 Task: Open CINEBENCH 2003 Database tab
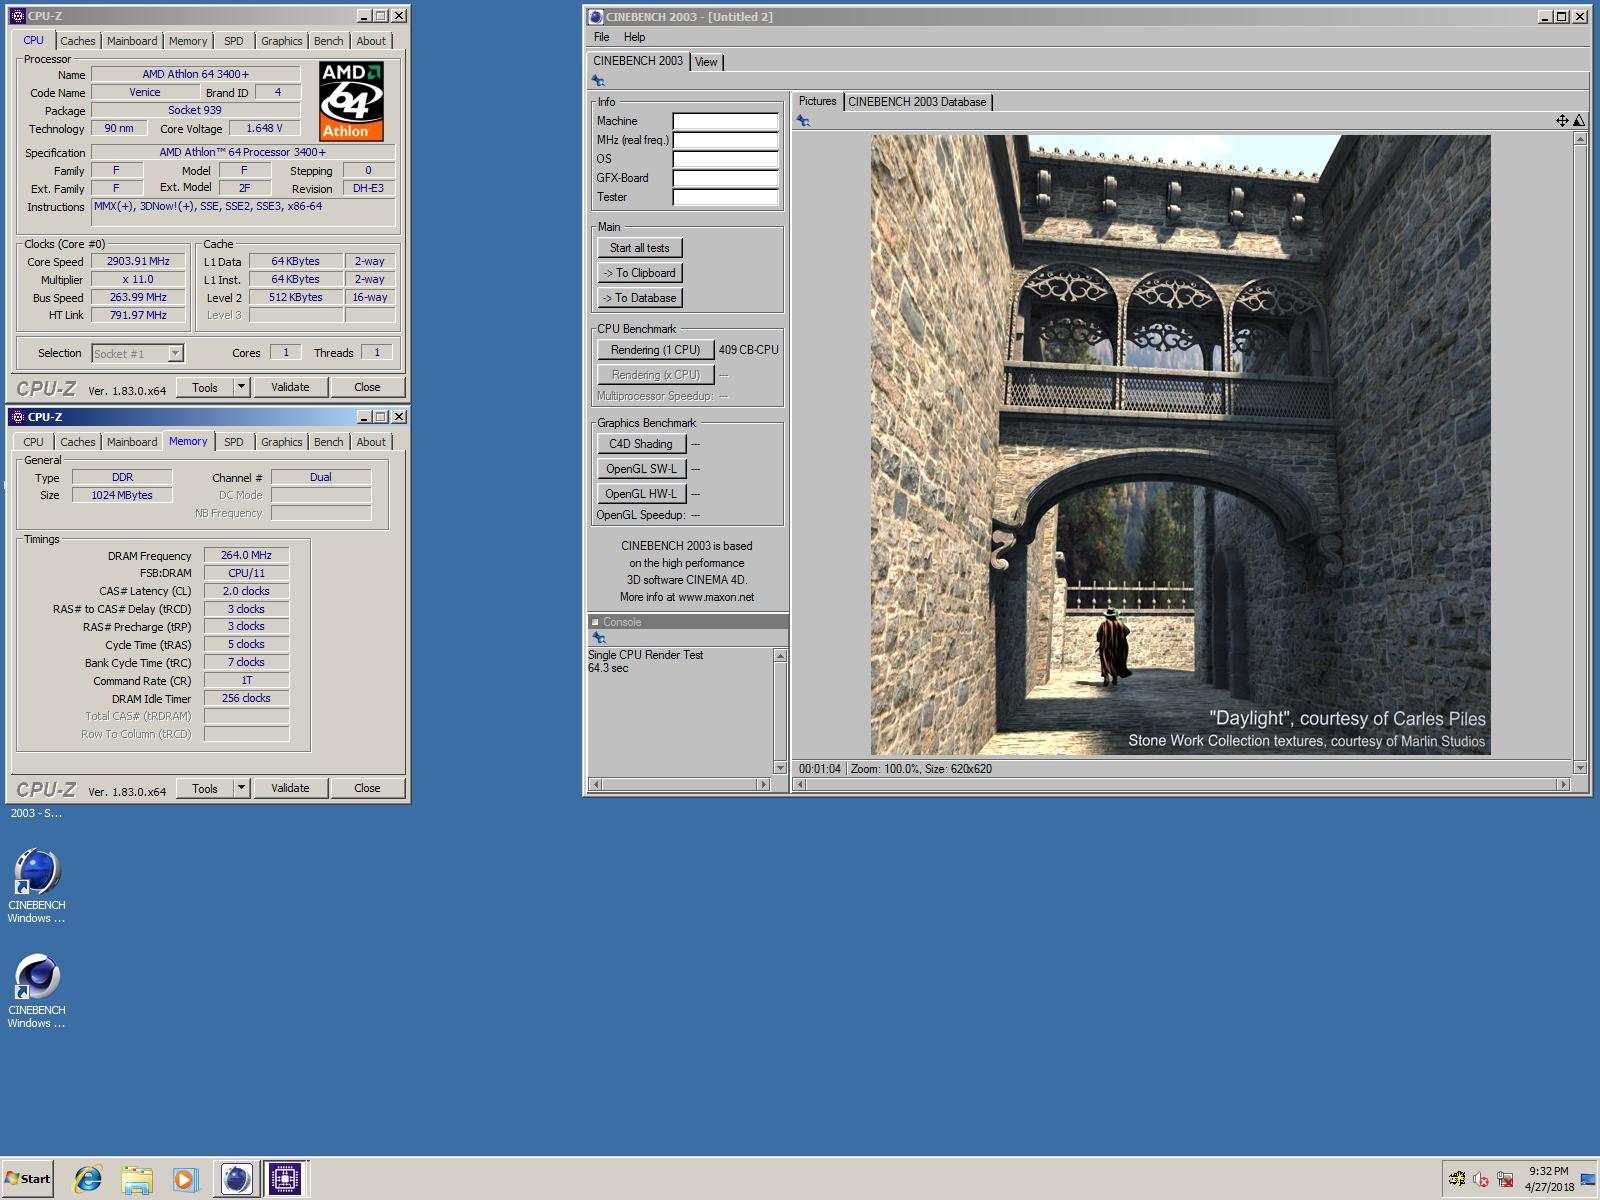tap(917, 102)
